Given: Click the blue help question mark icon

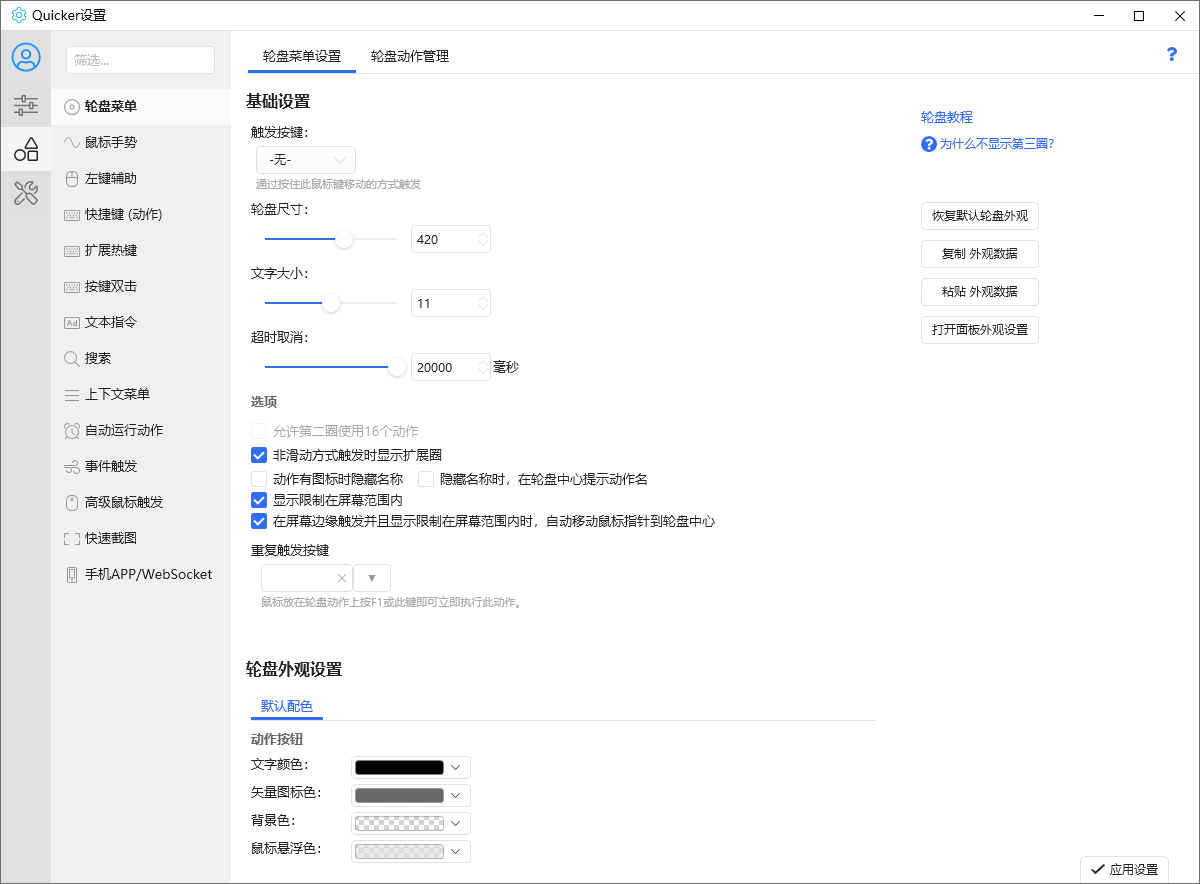Looking at the screenshot, I should click(1172, 55).
